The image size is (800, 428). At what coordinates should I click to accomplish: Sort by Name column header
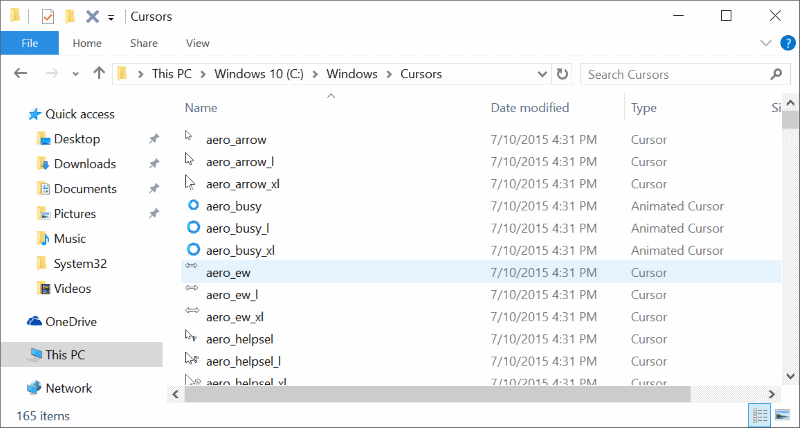201,108
